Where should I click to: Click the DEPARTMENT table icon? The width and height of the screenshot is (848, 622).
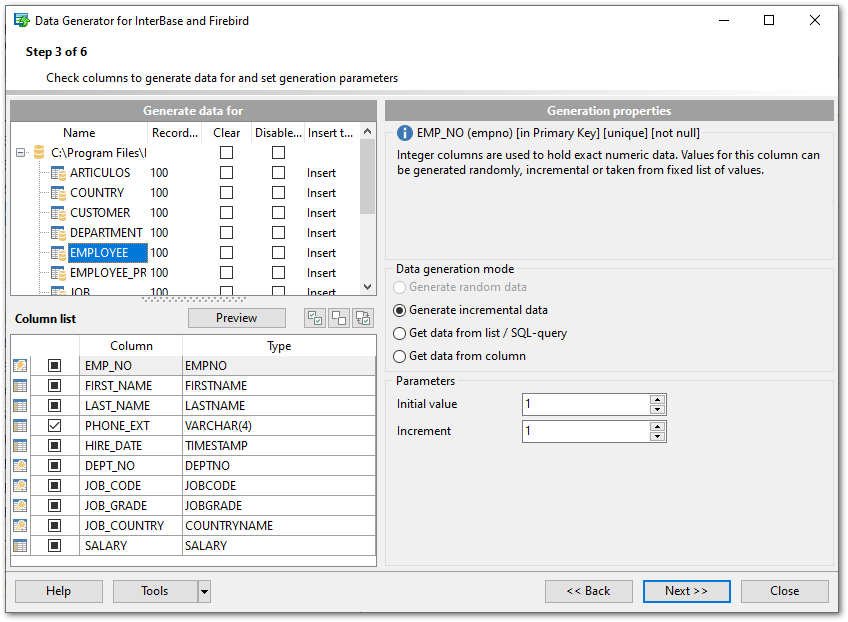pyautogui.click(x=58, y=233)
